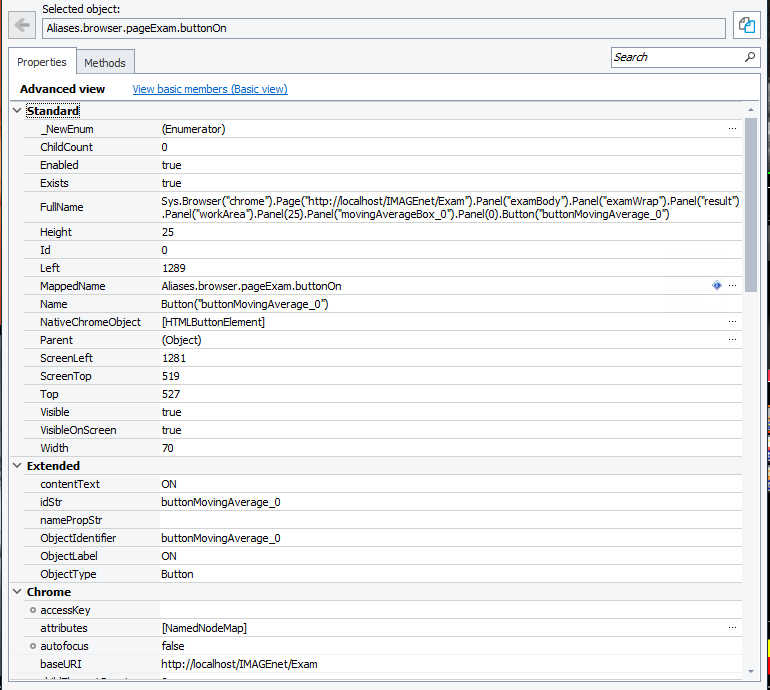
Task: Open the ellipsis button on the Parent row
Action: (x=732, y=340)
